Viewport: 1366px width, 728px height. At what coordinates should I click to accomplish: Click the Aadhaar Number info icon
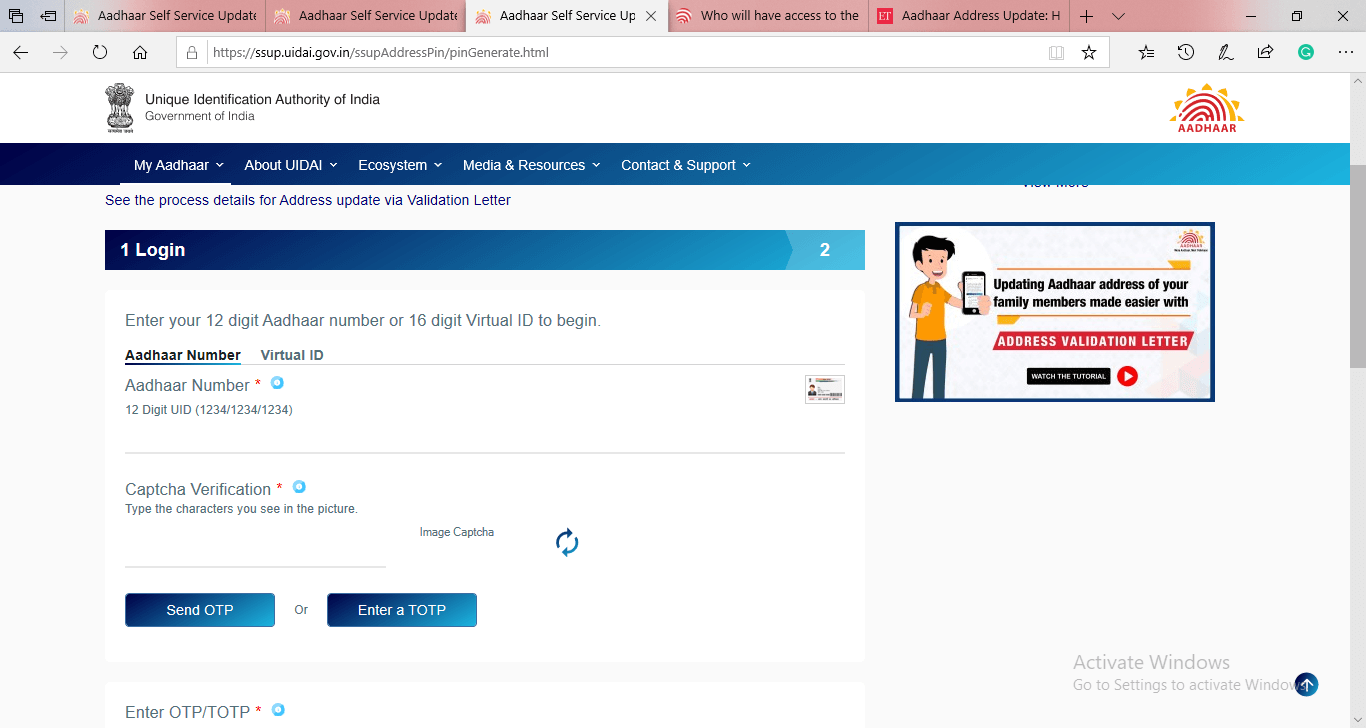277,383
